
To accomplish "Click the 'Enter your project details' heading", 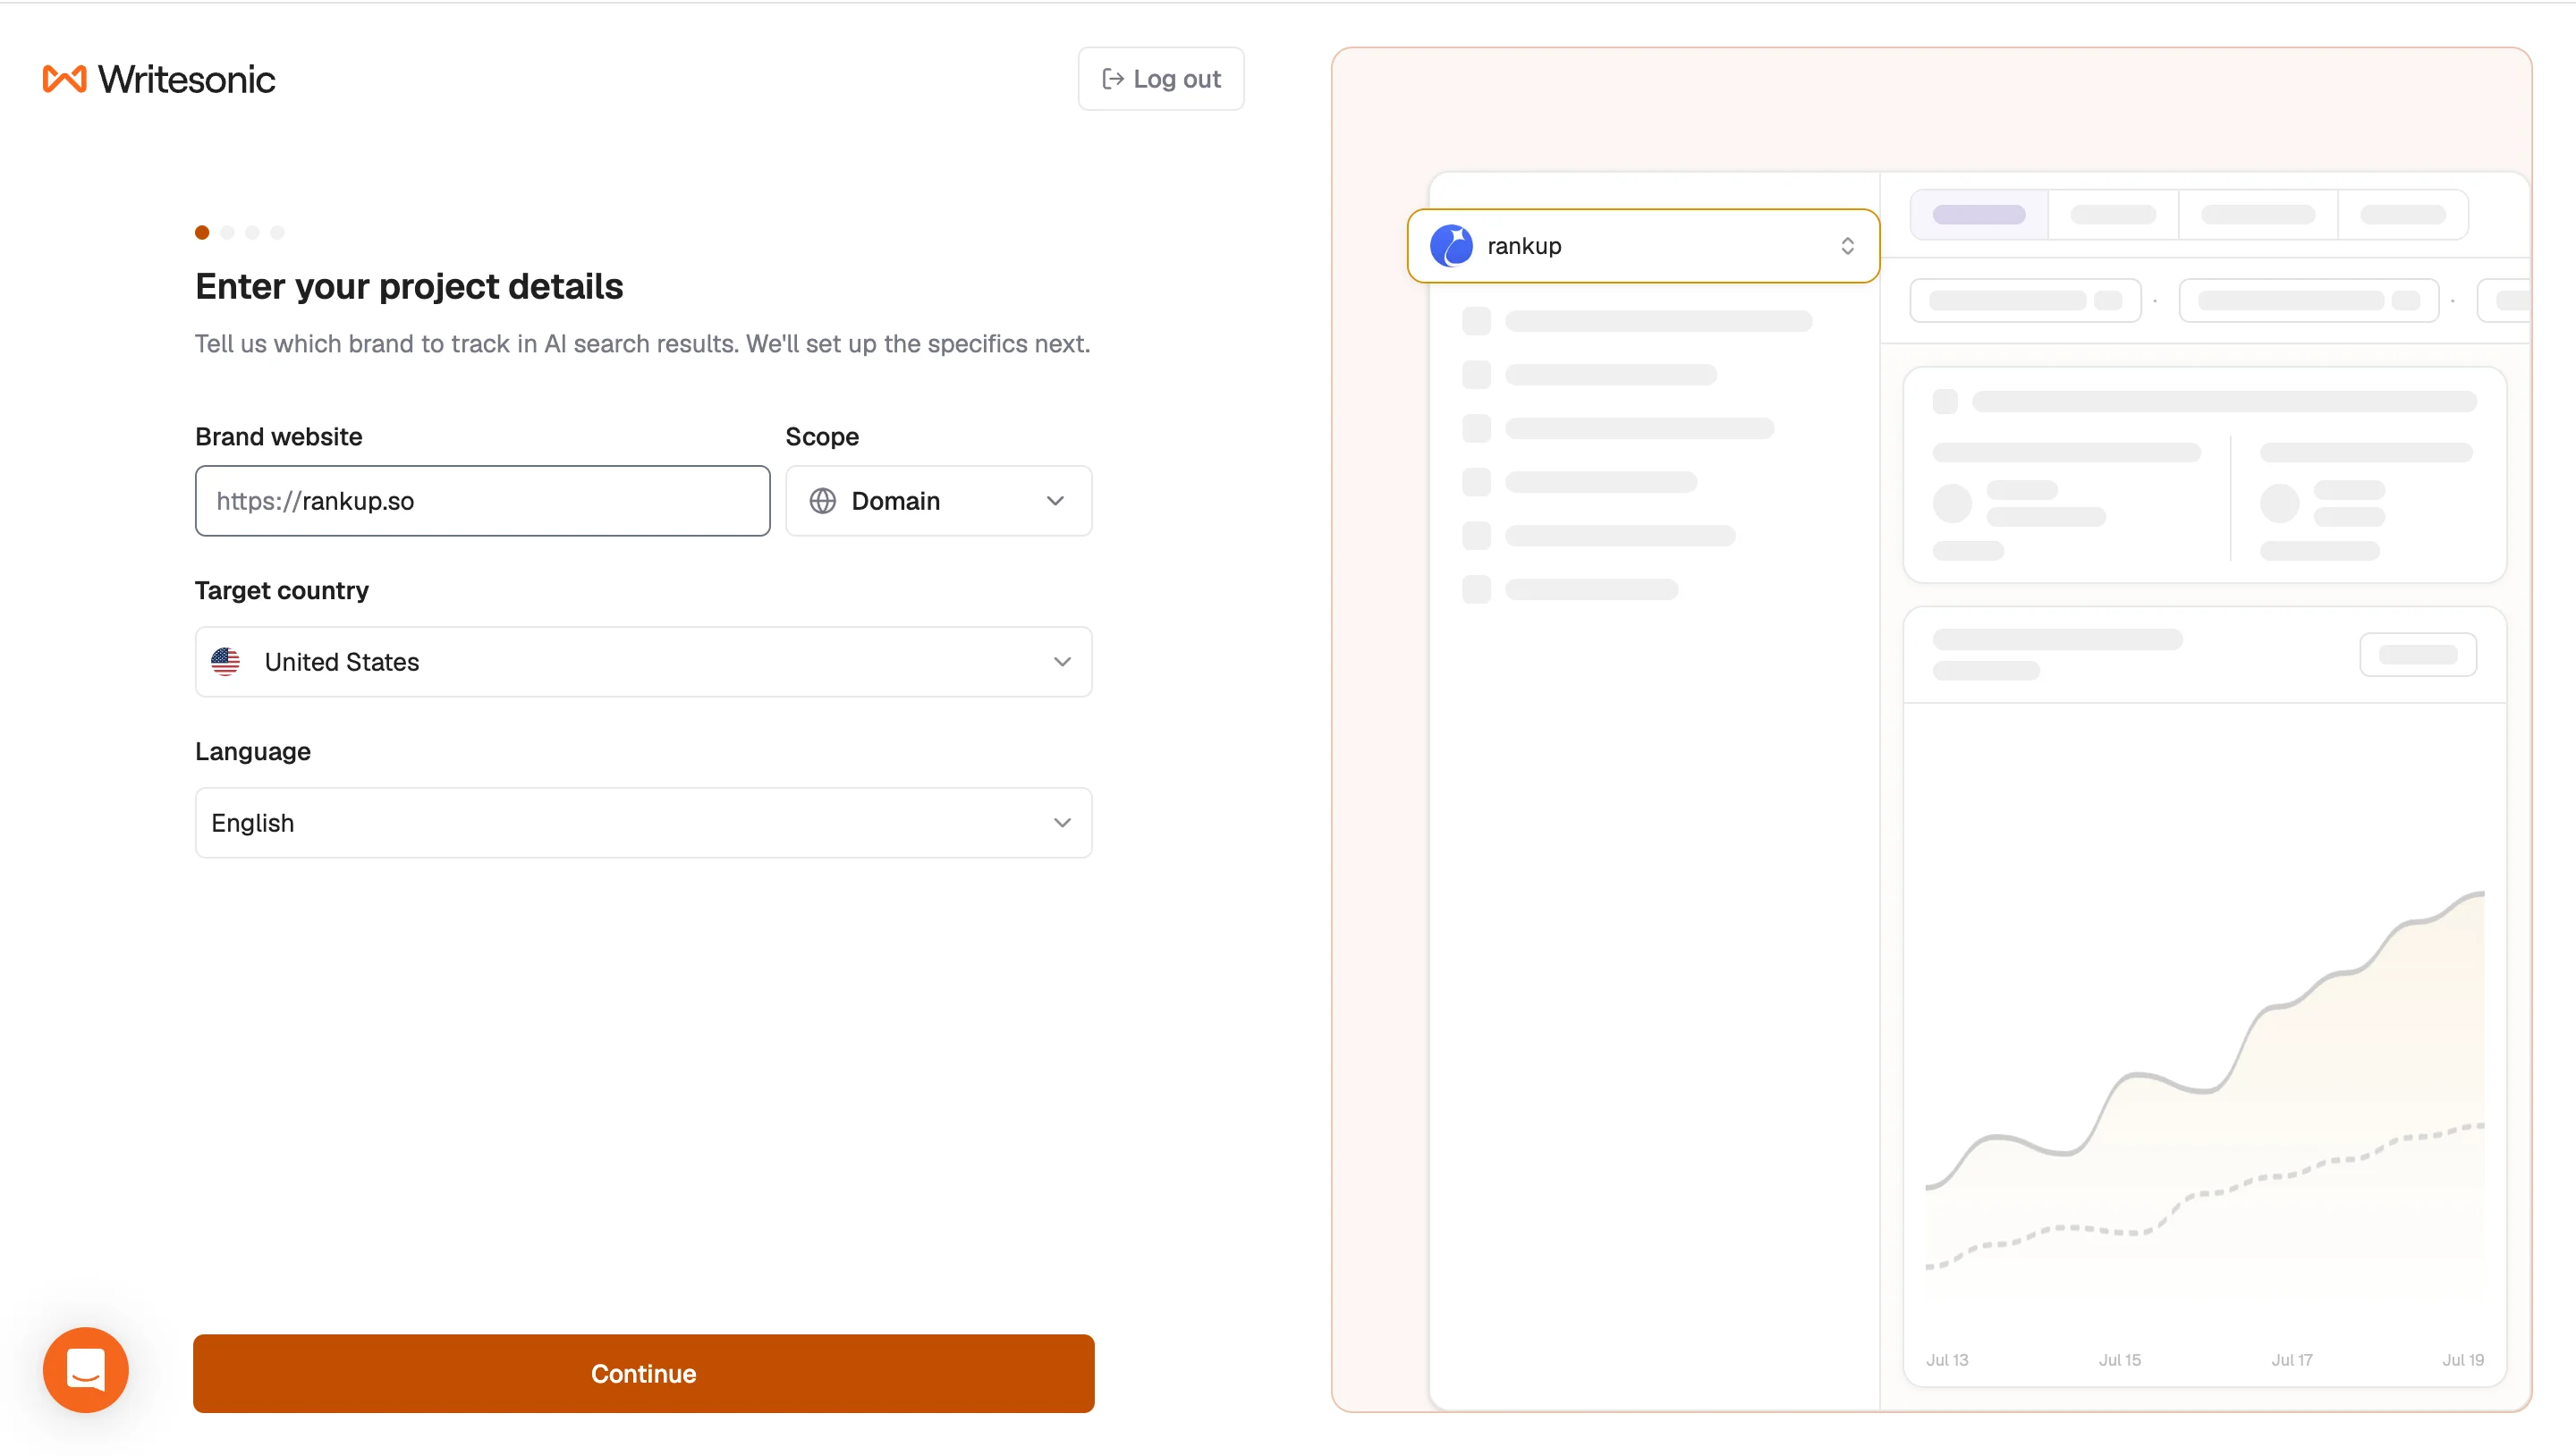I will [409, 286].
